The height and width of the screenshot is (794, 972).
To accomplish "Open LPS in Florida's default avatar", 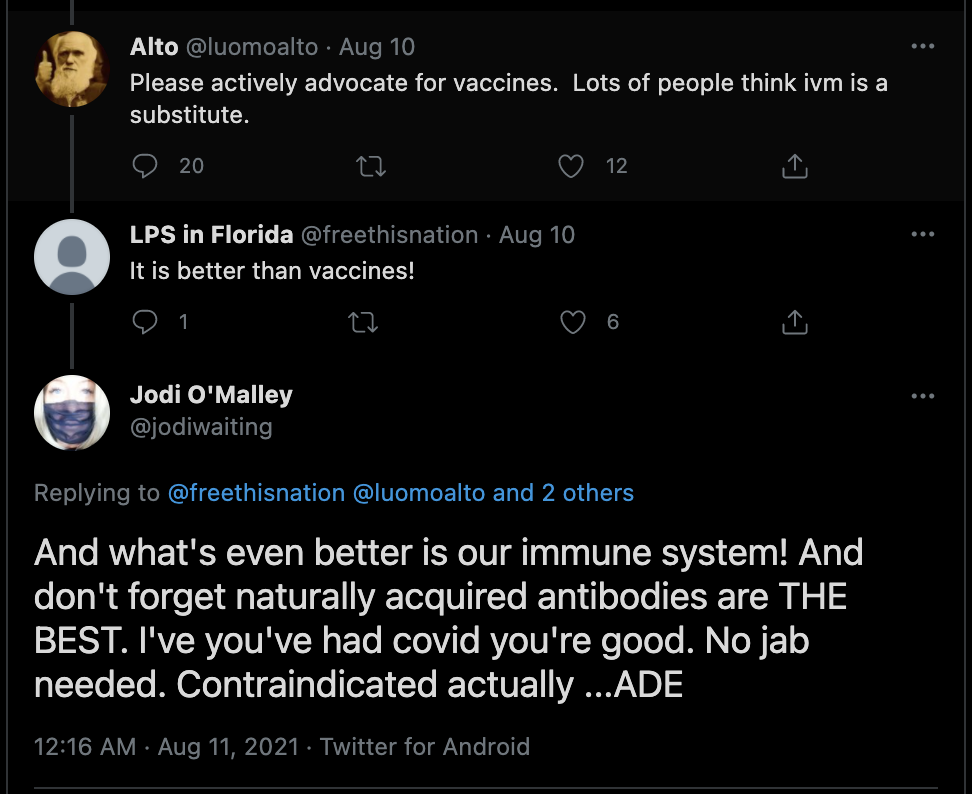I will (72, 257).
